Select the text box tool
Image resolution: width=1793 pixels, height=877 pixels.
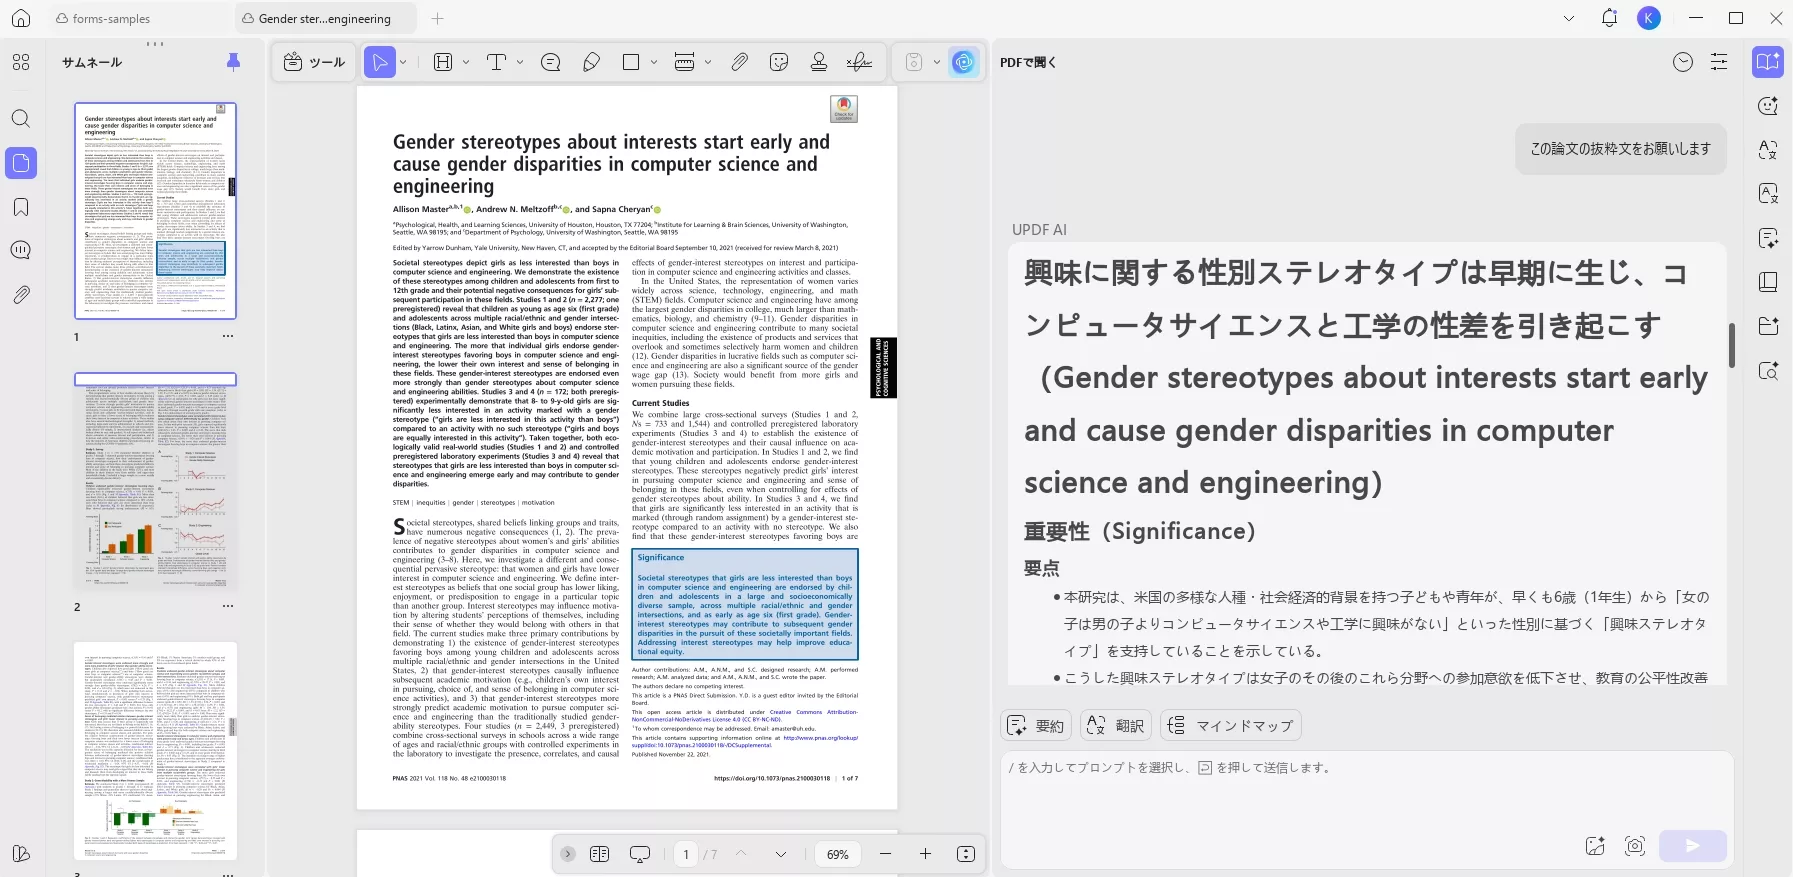(x=443, y=62)
